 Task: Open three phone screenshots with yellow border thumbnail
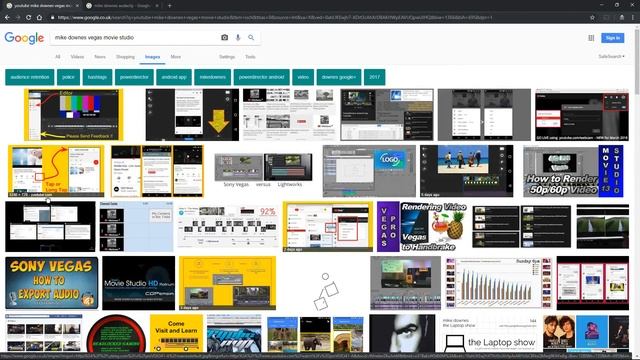click(x=157, y=171)
